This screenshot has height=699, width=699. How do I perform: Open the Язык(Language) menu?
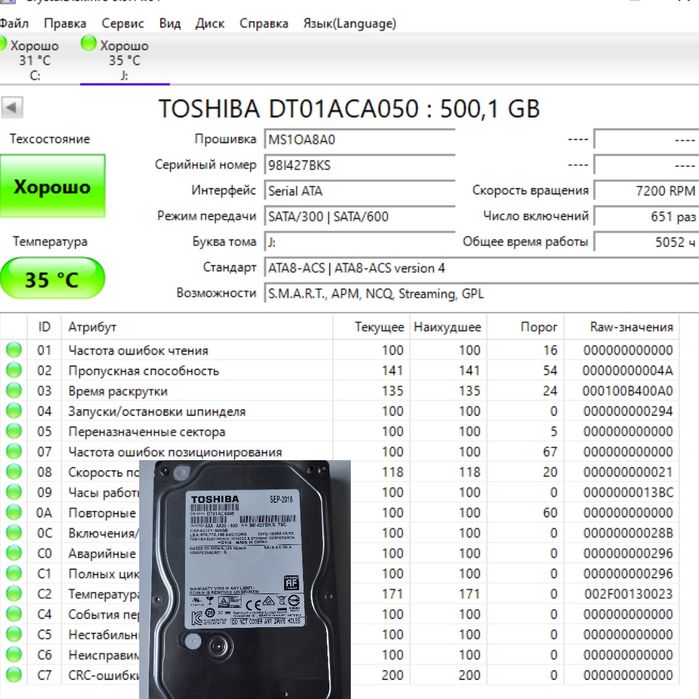[x=350, y=23]
